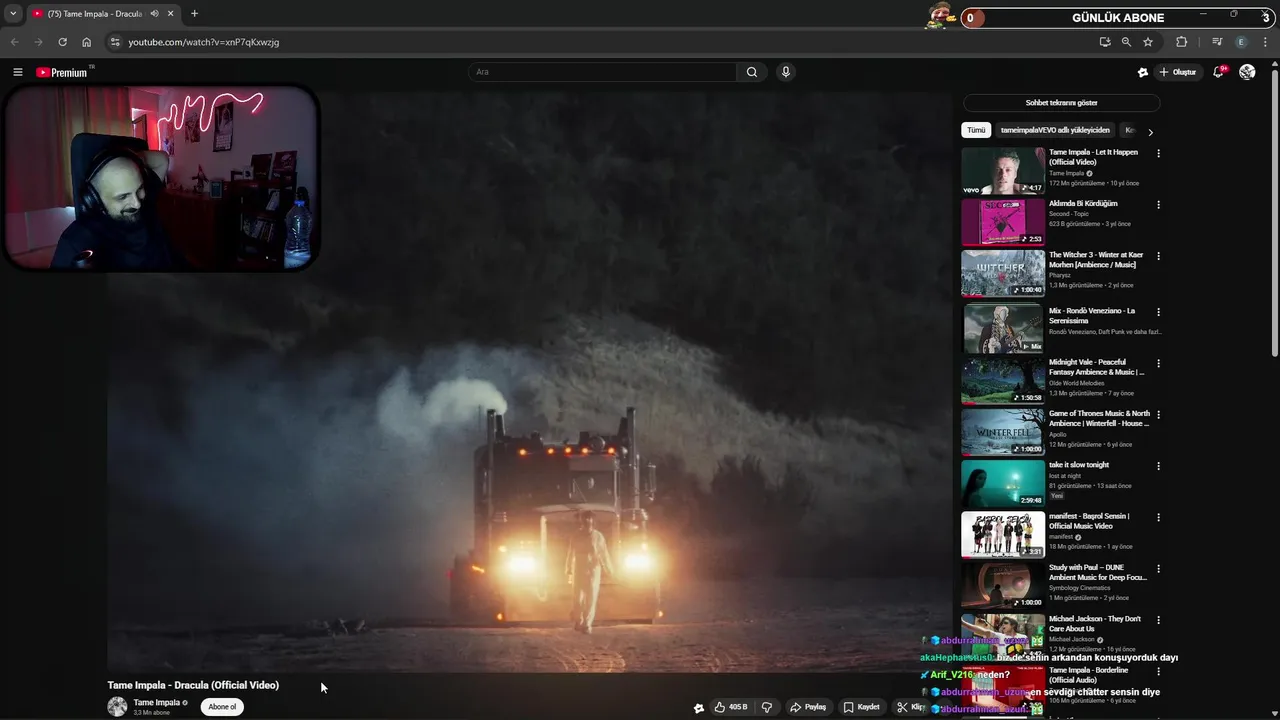Open a new browser tab
The image size is (1280, 720).
point(194,14)
